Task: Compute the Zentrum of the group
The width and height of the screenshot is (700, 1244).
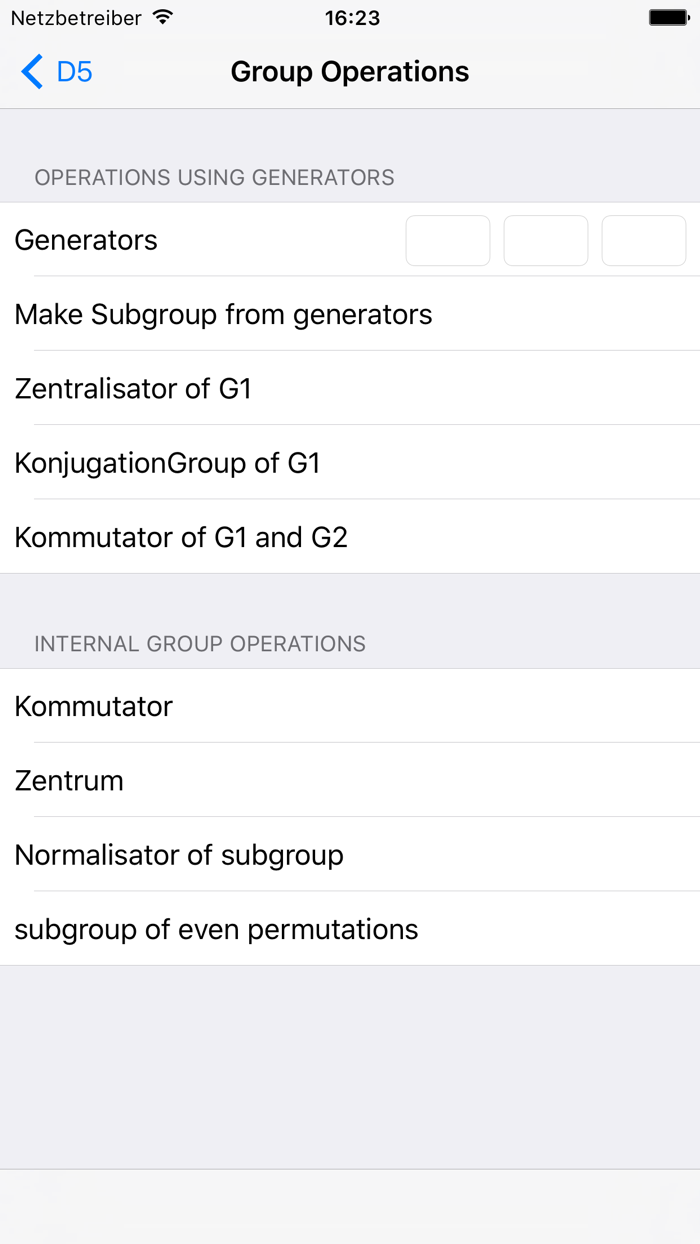Action: [69, 780]
